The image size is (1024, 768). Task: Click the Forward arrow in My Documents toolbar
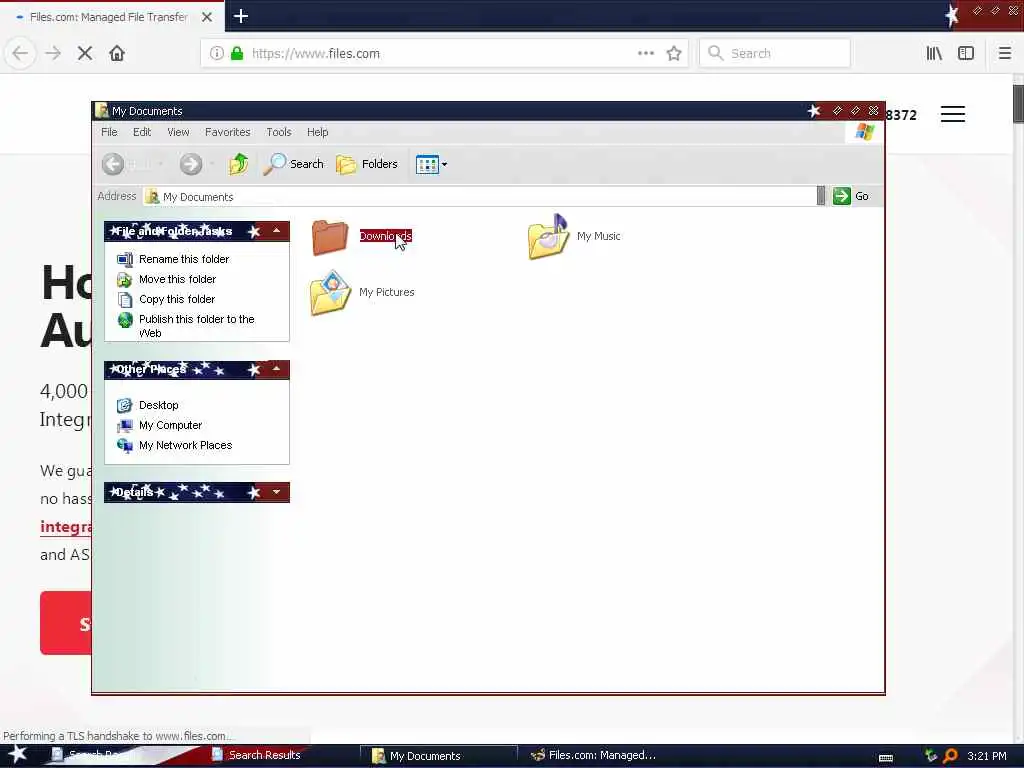coord(191,164)
